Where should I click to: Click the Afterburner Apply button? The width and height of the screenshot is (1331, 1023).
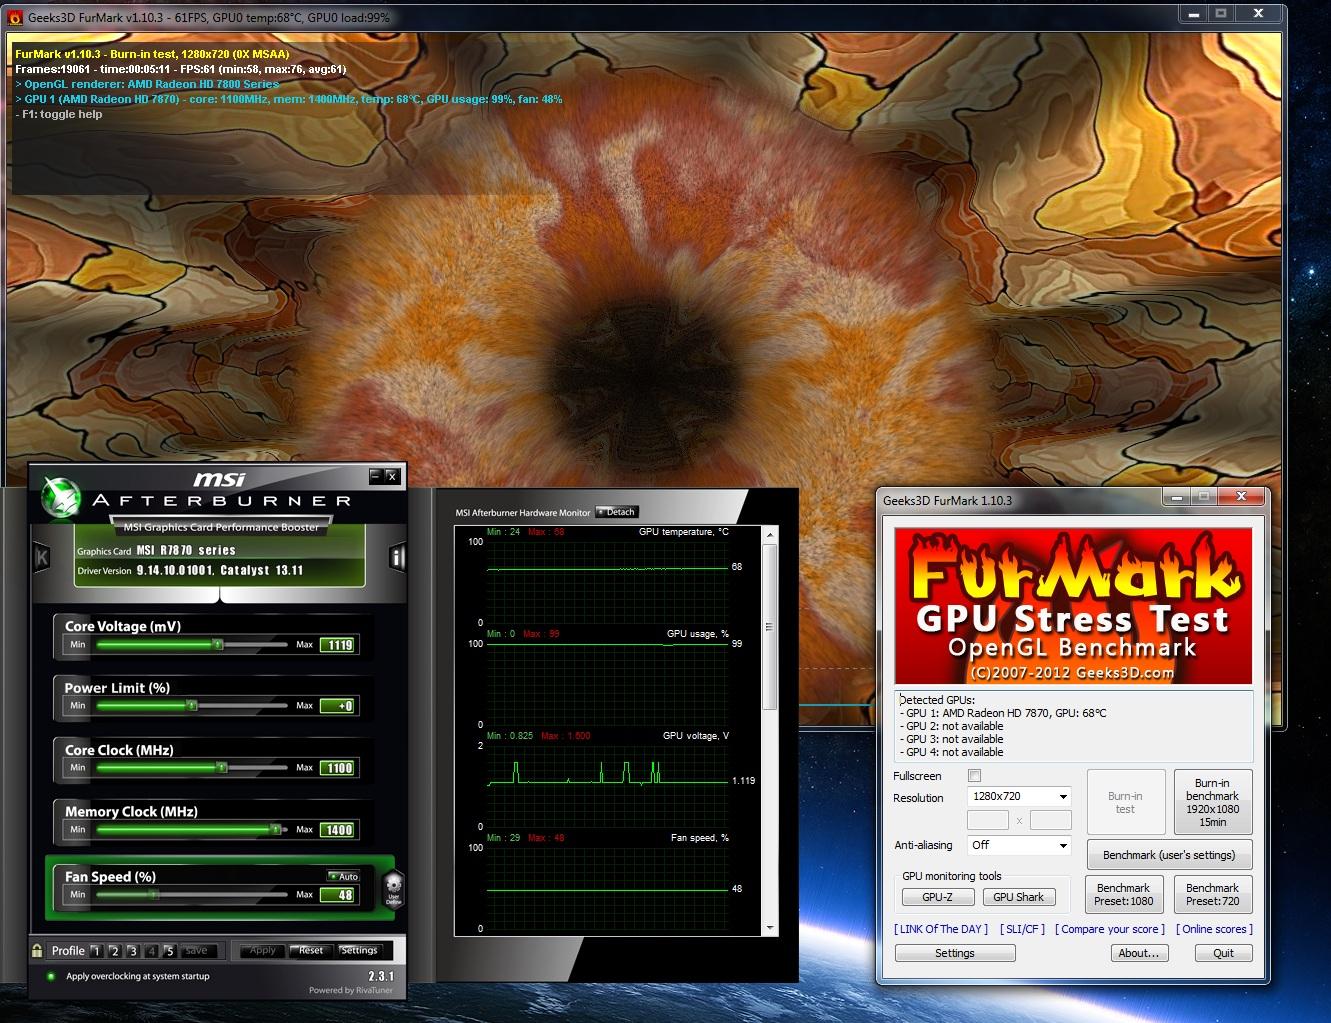coord(263,951)
